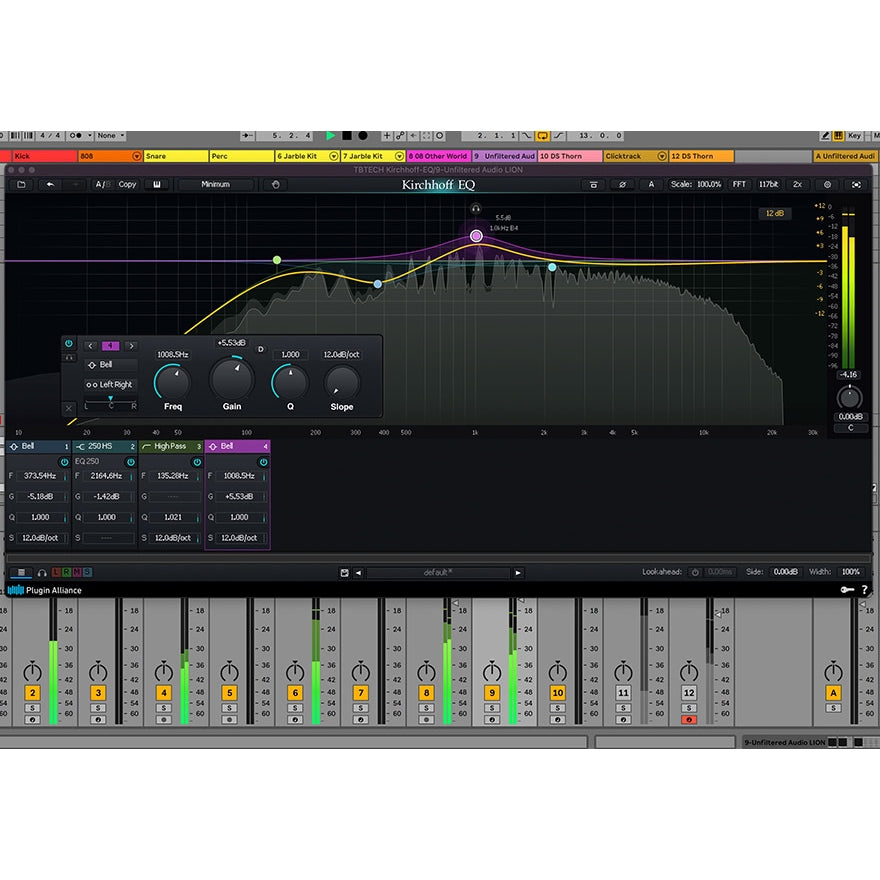
Task: Click the key icon near Plugin Alliance logo
Action: click(846, 590)
